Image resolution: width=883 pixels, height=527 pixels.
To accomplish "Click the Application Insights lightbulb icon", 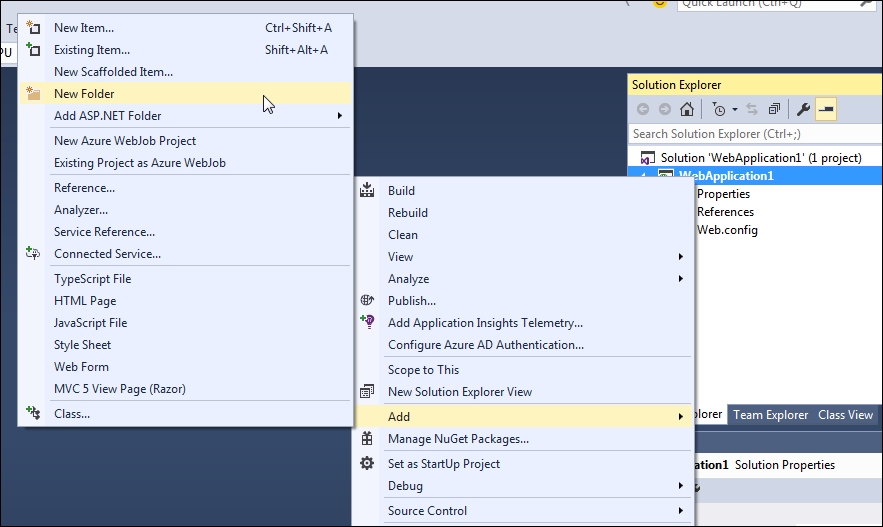I will (367, 321).
